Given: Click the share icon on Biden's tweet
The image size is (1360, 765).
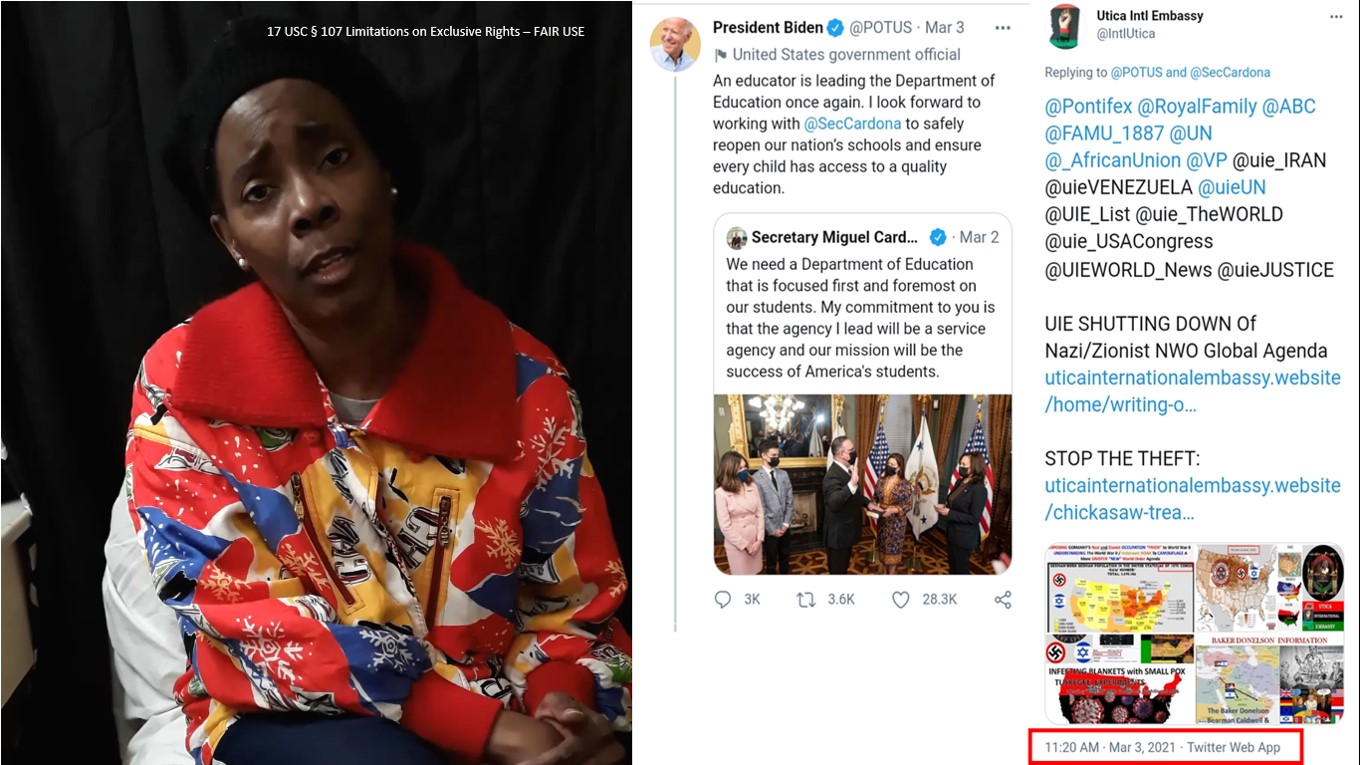Looking at the screenshot, I should (x=1002, y=599).
